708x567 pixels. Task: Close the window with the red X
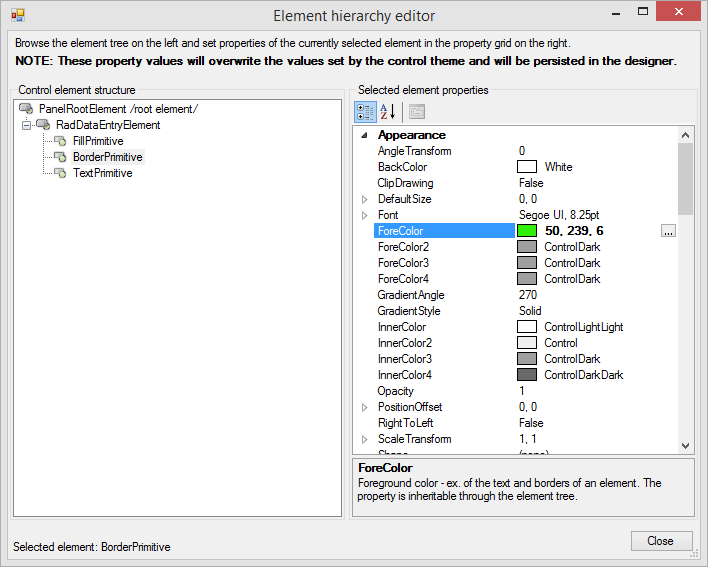pyautogui.click(x=679, y=11)
